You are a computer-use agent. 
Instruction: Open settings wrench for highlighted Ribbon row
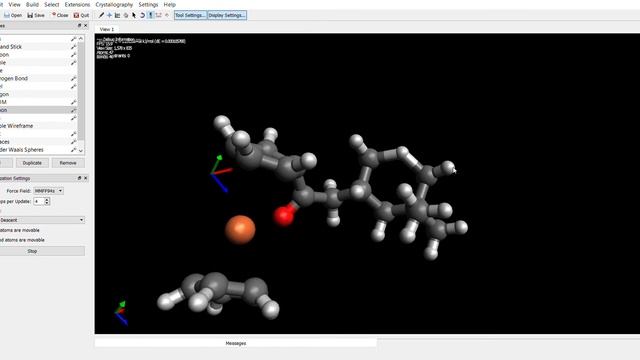pos(73,110)
